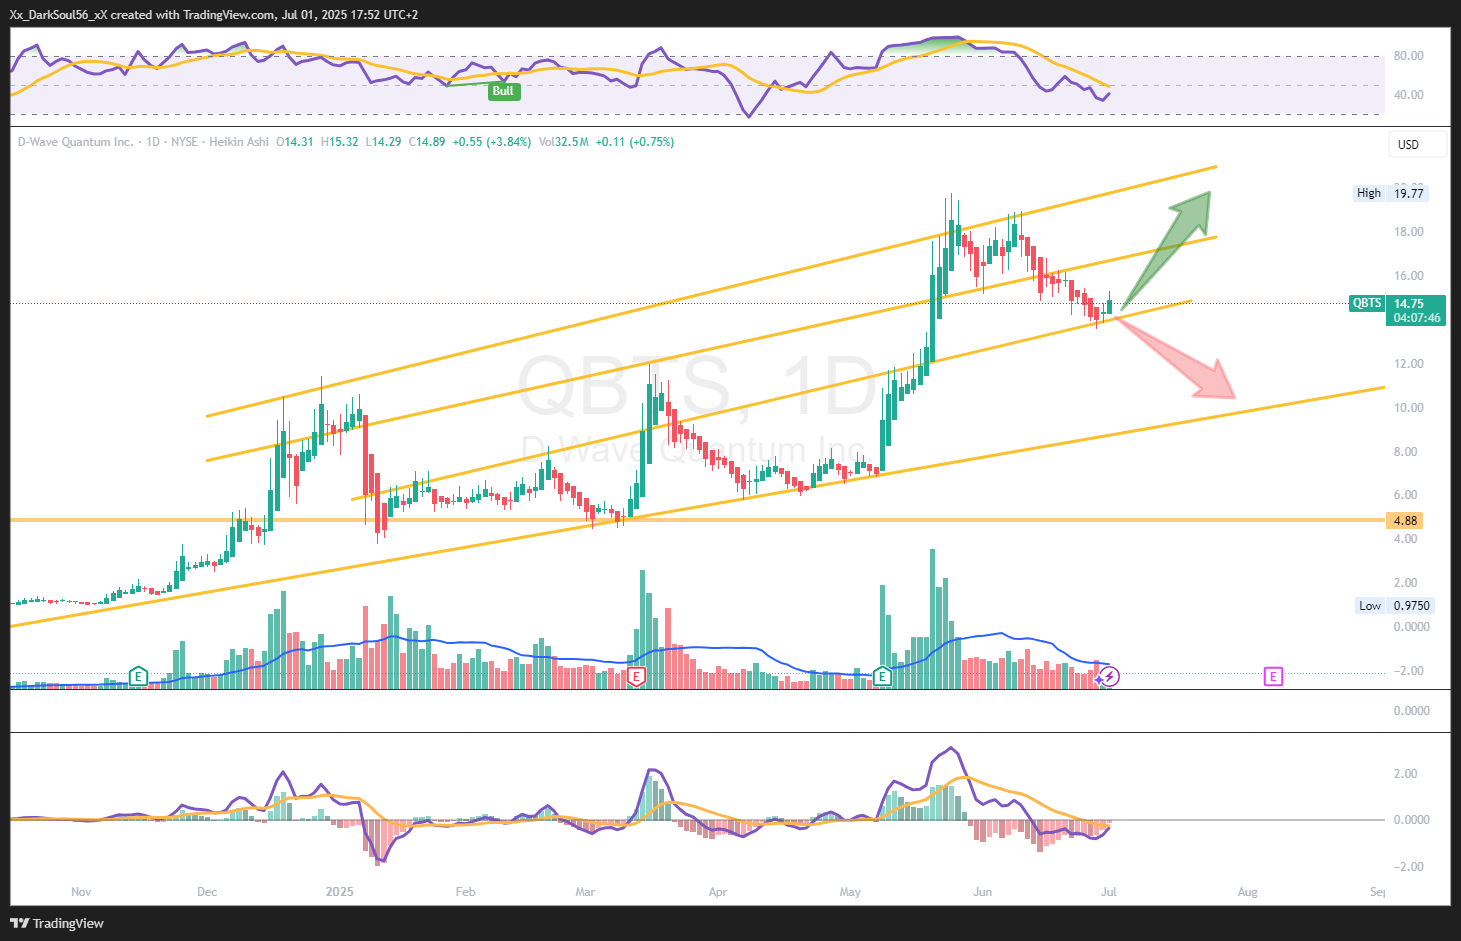Click the May label on time axis

pos(850,892)
